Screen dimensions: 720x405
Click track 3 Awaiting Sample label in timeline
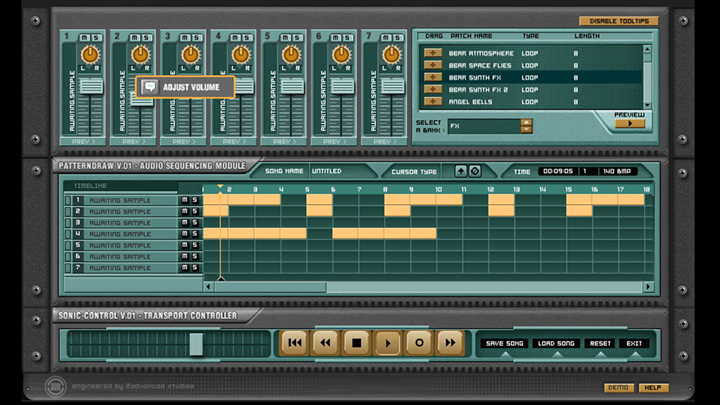click(x=120, y=223)
